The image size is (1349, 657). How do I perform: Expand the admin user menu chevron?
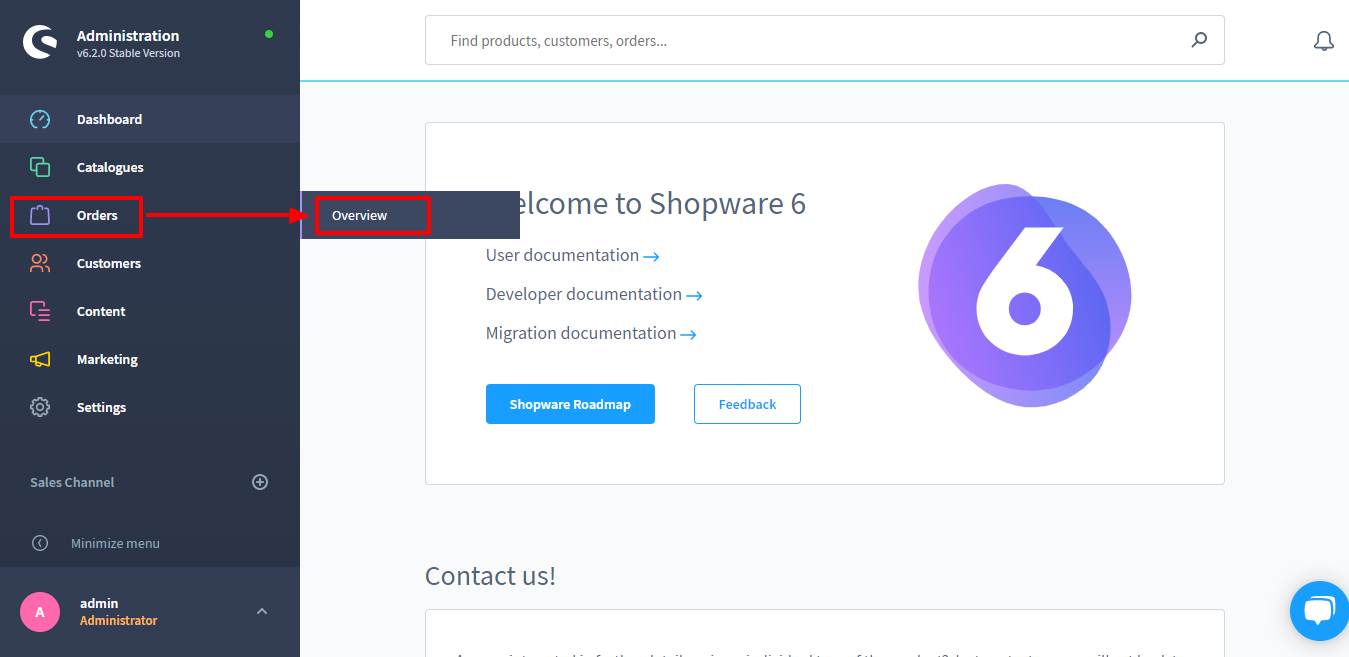(262, 611)
